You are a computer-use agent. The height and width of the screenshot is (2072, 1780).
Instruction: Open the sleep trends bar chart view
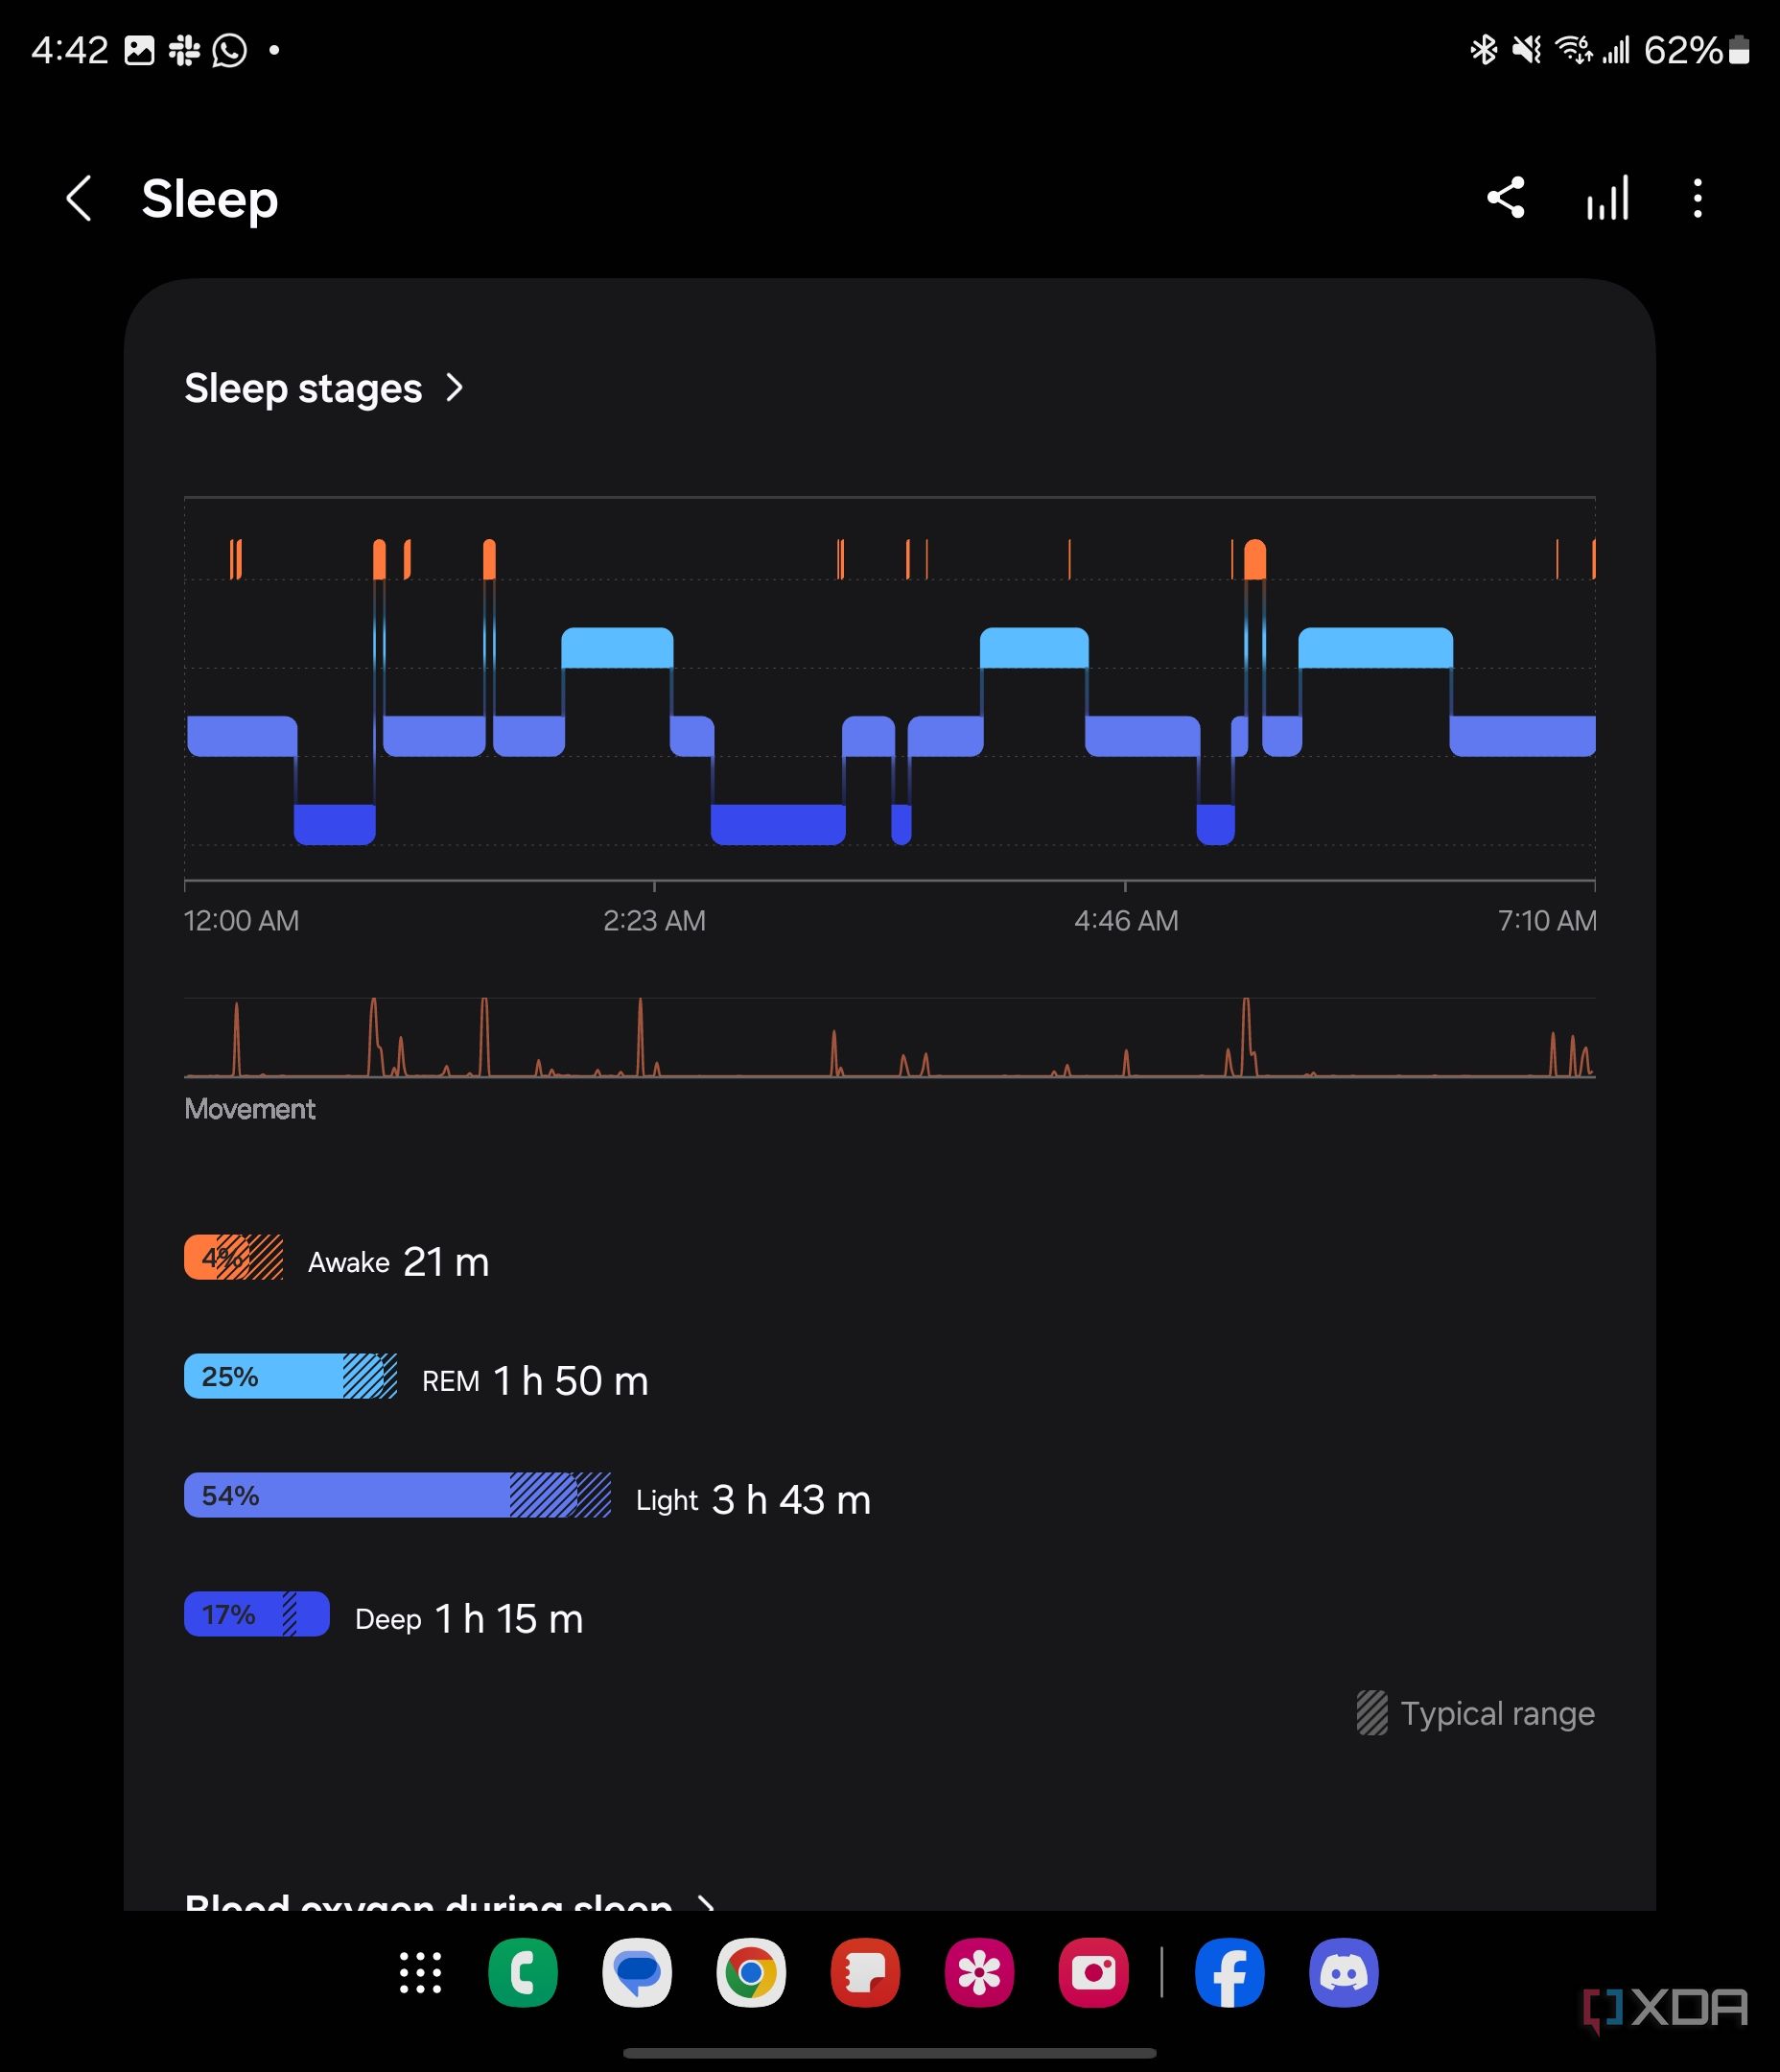click(x=1608, y=199)
